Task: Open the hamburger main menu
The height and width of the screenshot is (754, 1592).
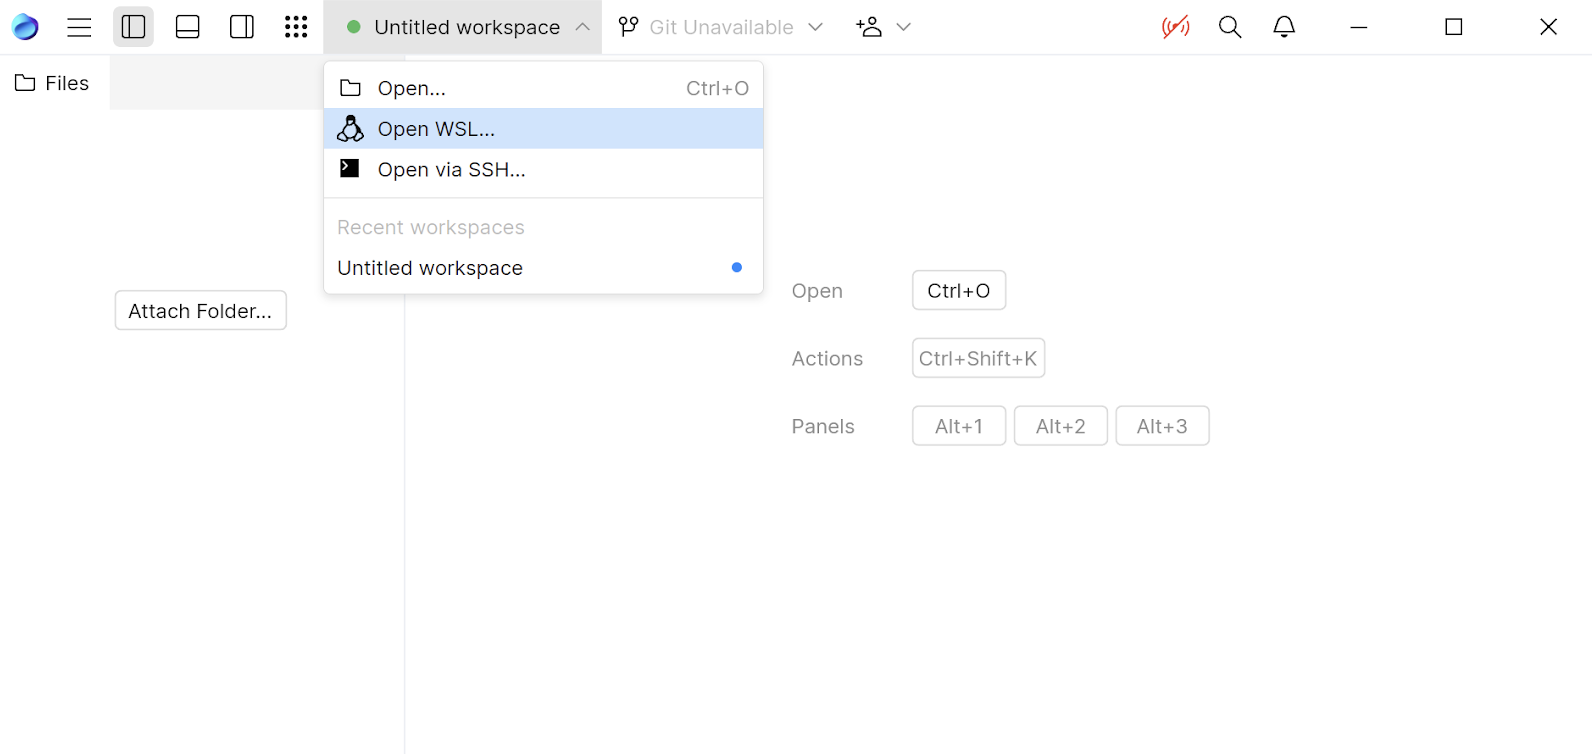Action: coord(79,27)
